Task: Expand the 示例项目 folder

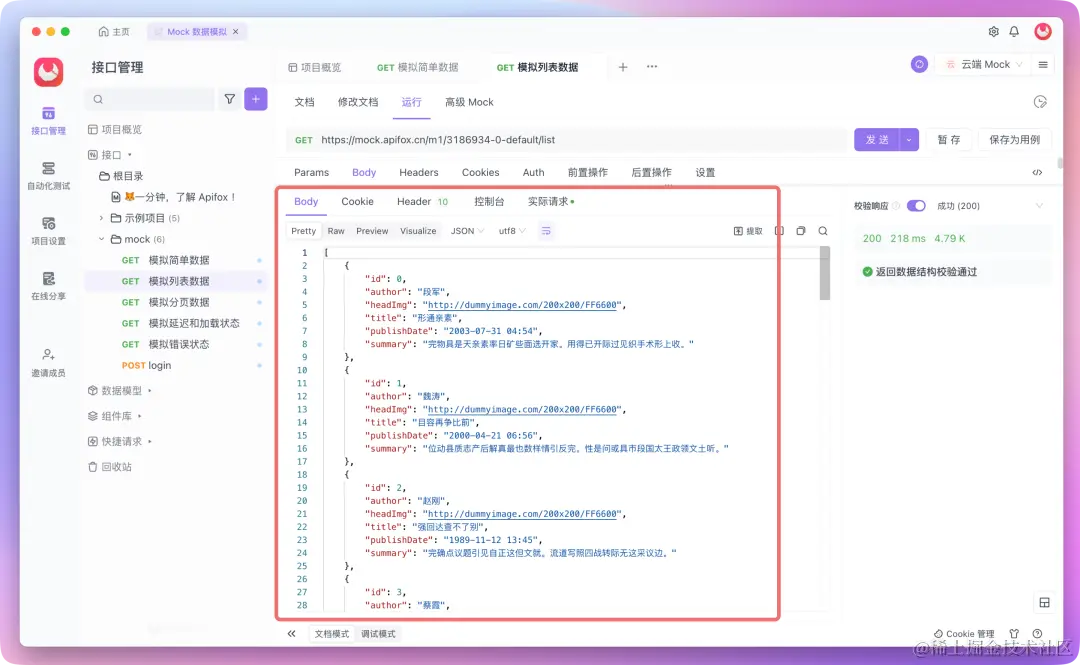Action: click(101, 218)
